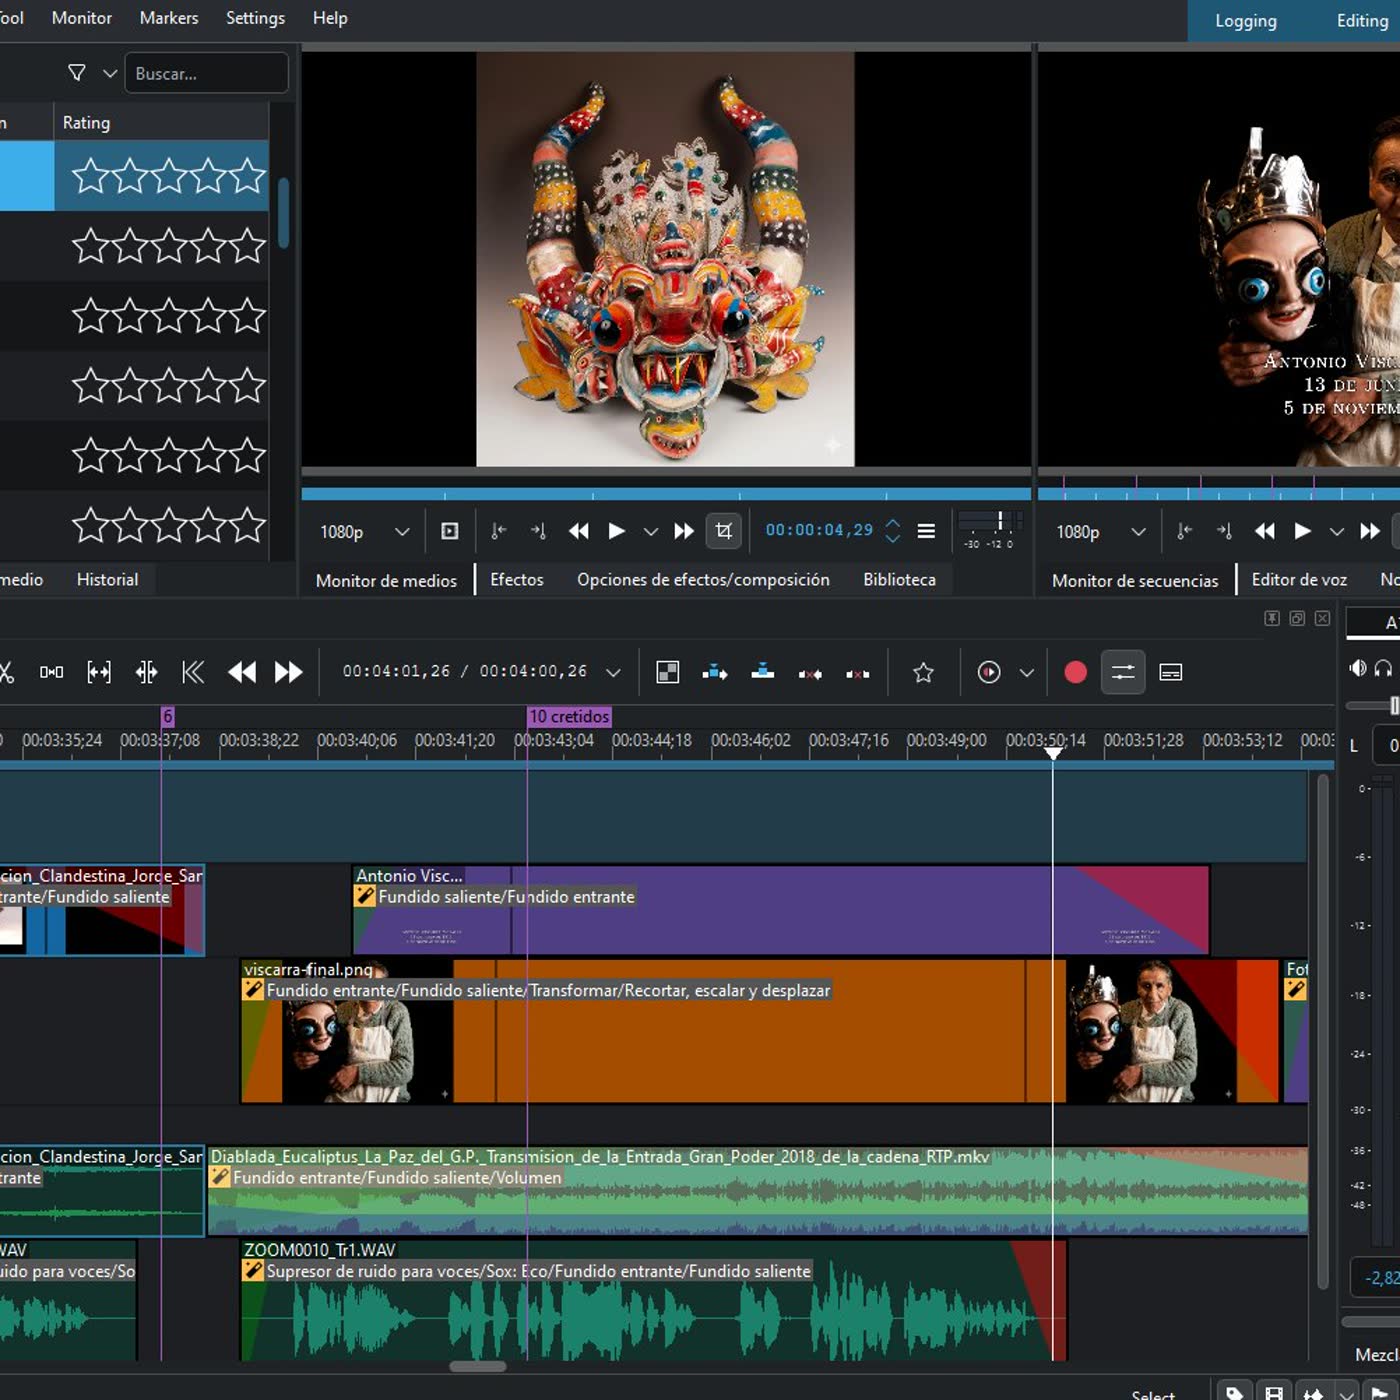This screenshot has height=1400, width=1400.
Task: Sort the bin by the Rating column
Action: [160, 122]
